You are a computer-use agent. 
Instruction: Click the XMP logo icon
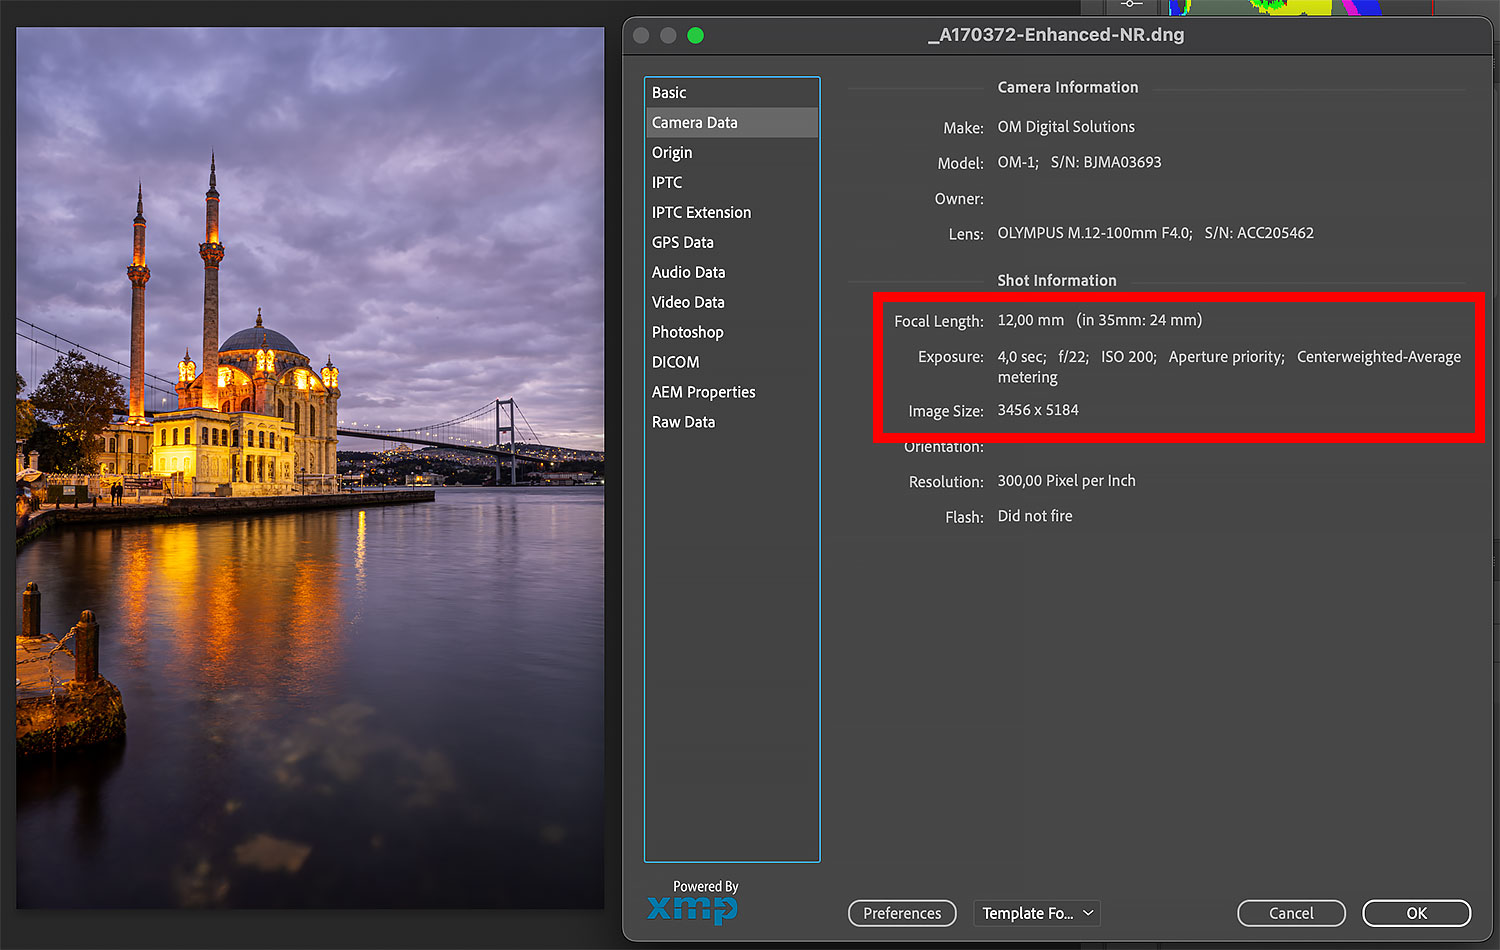[692, 908]
